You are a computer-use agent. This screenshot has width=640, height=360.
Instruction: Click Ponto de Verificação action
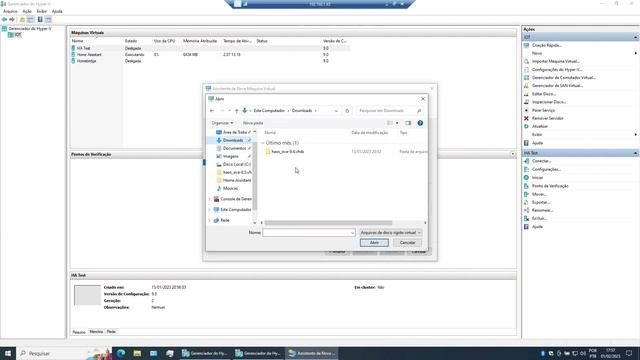tap(550, 186)
